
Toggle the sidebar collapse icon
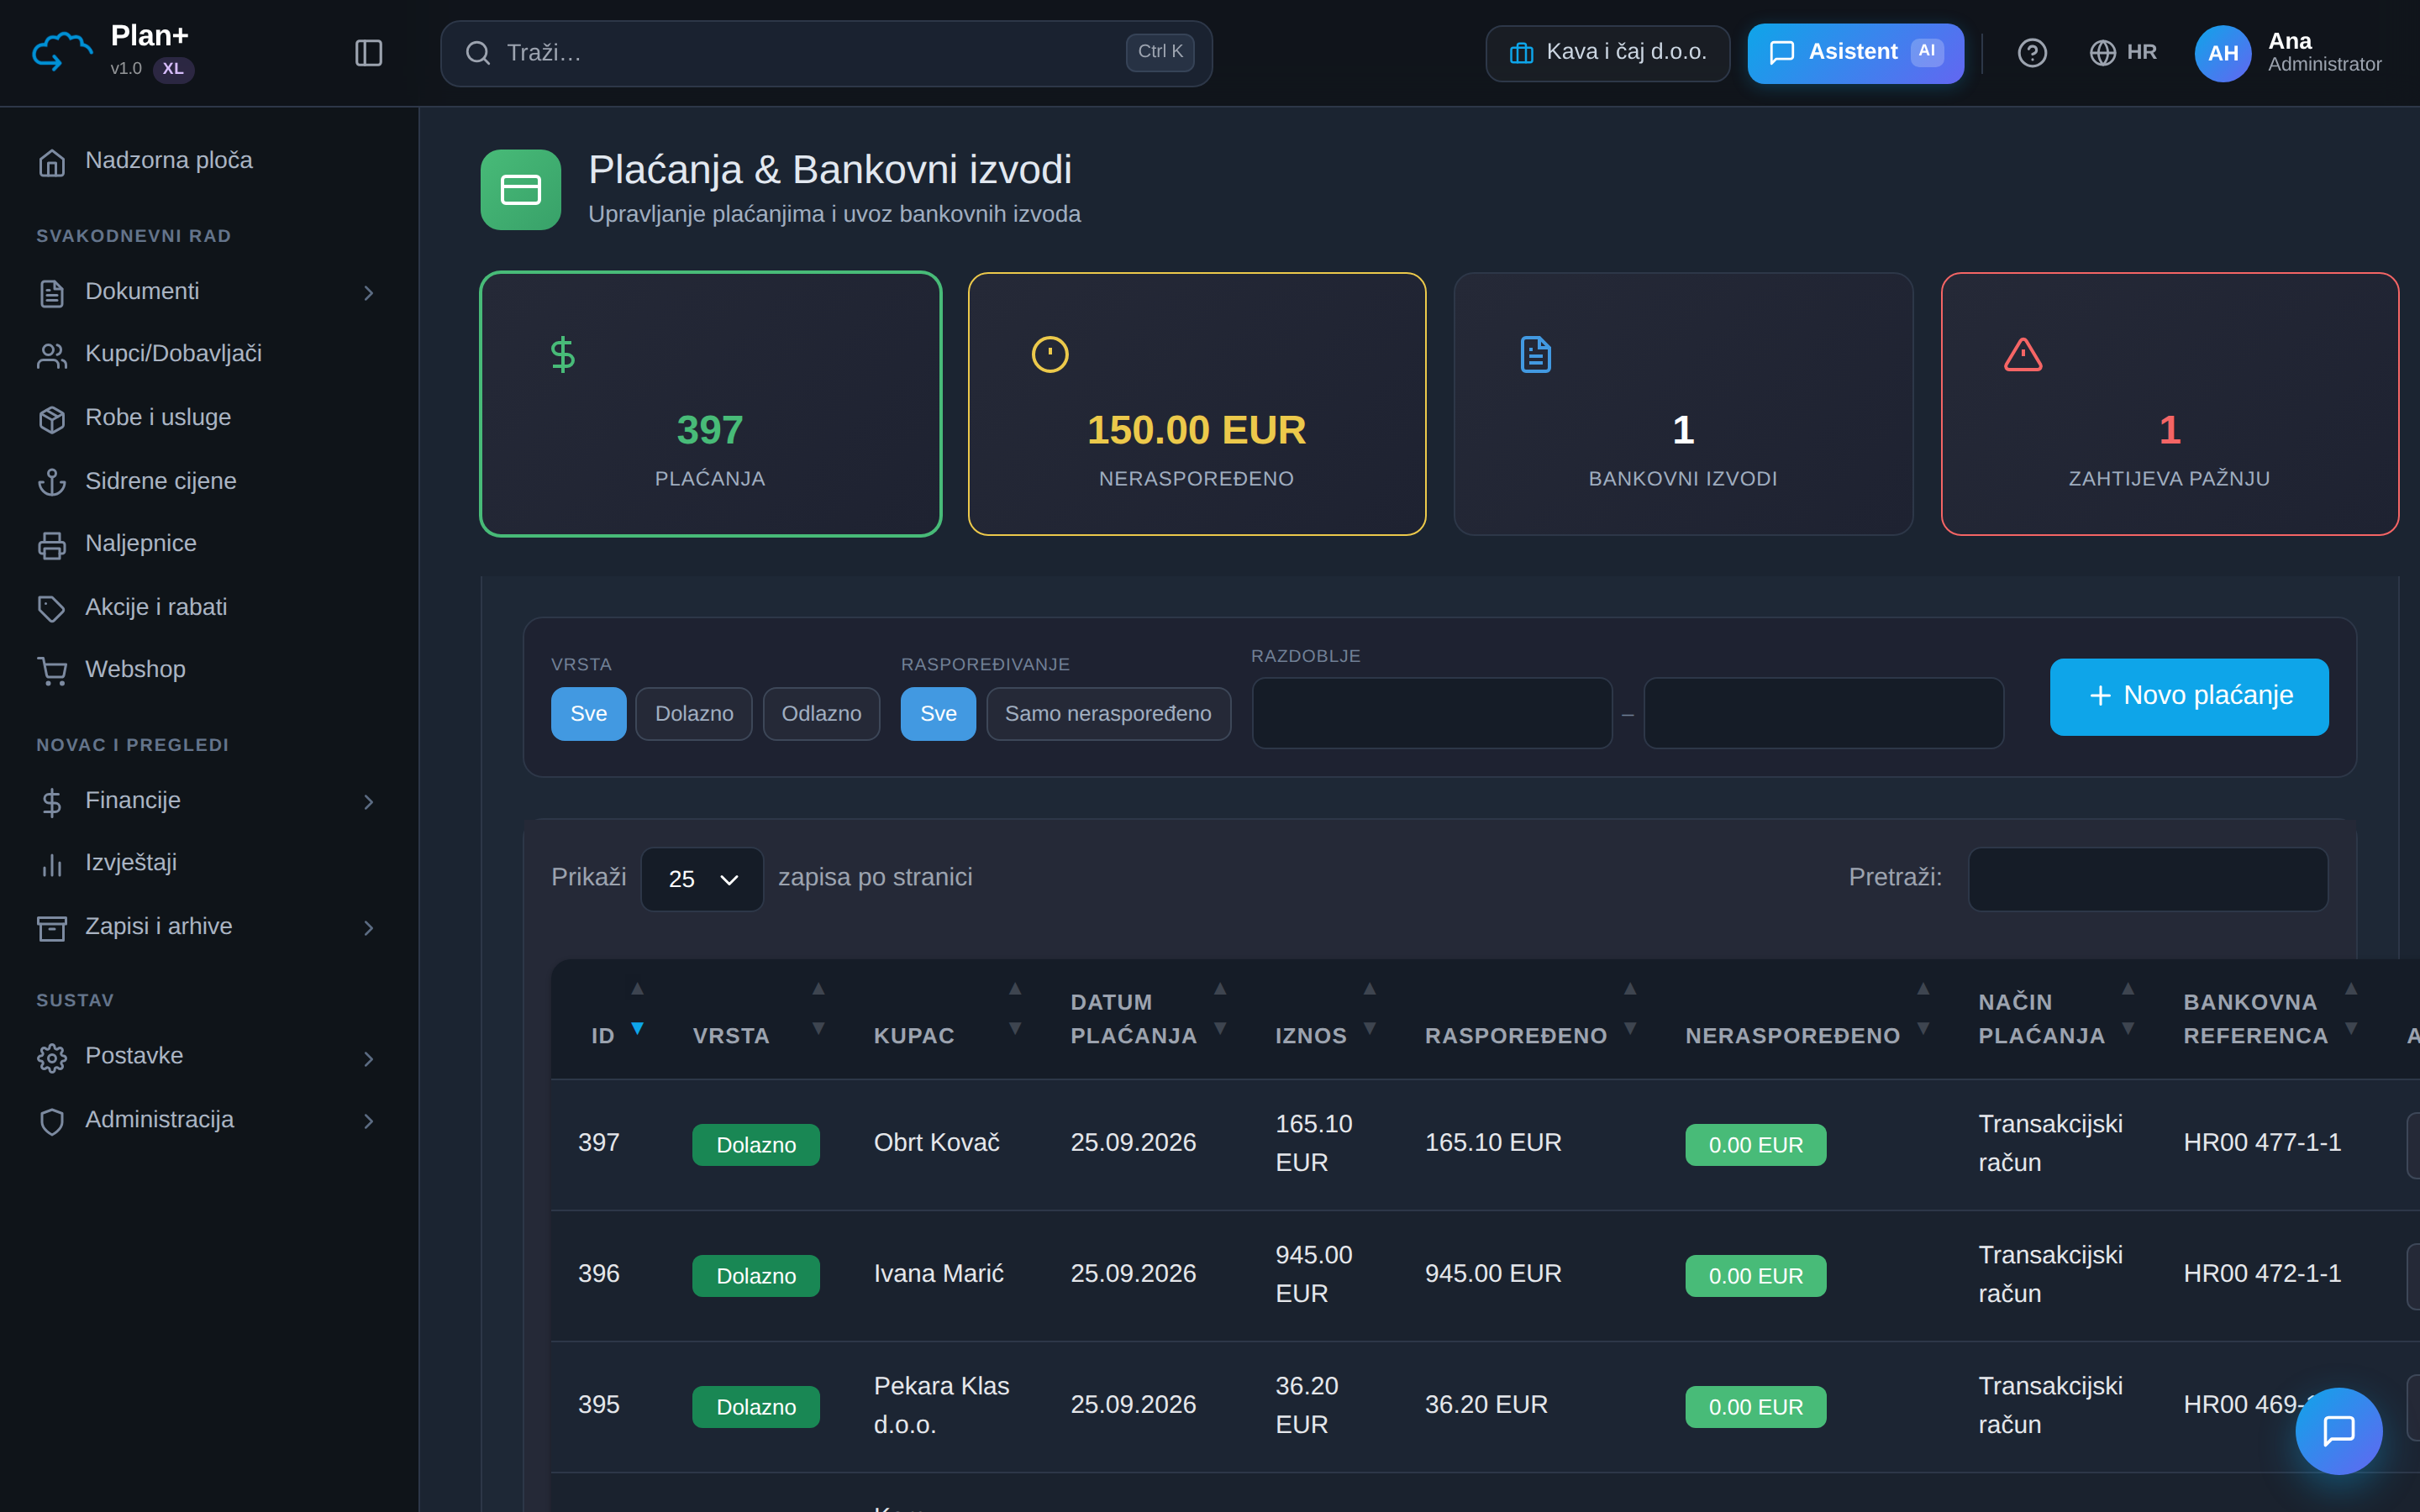[369, 53]
